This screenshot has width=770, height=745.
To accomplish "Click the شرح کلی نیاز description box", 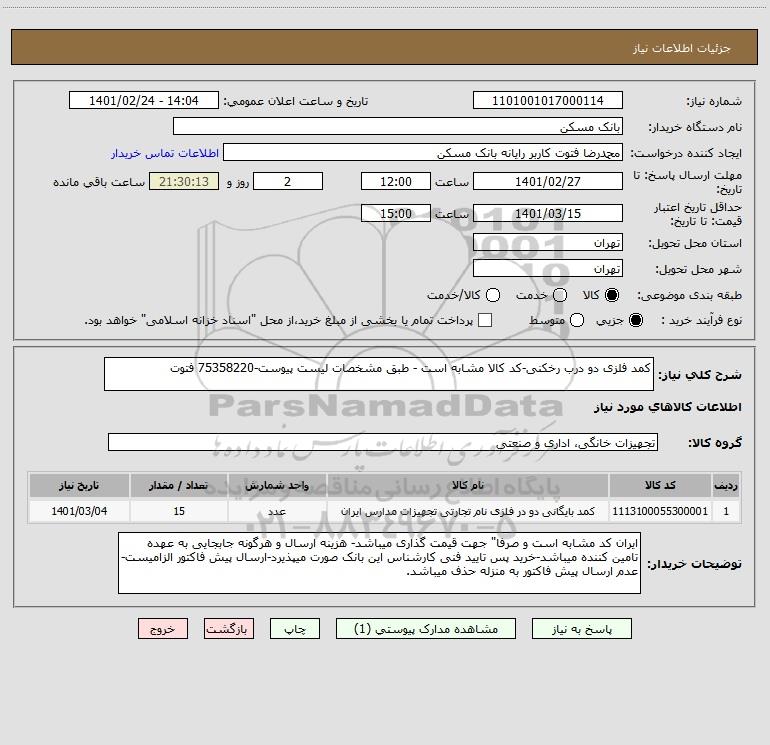I will (379, 374).
